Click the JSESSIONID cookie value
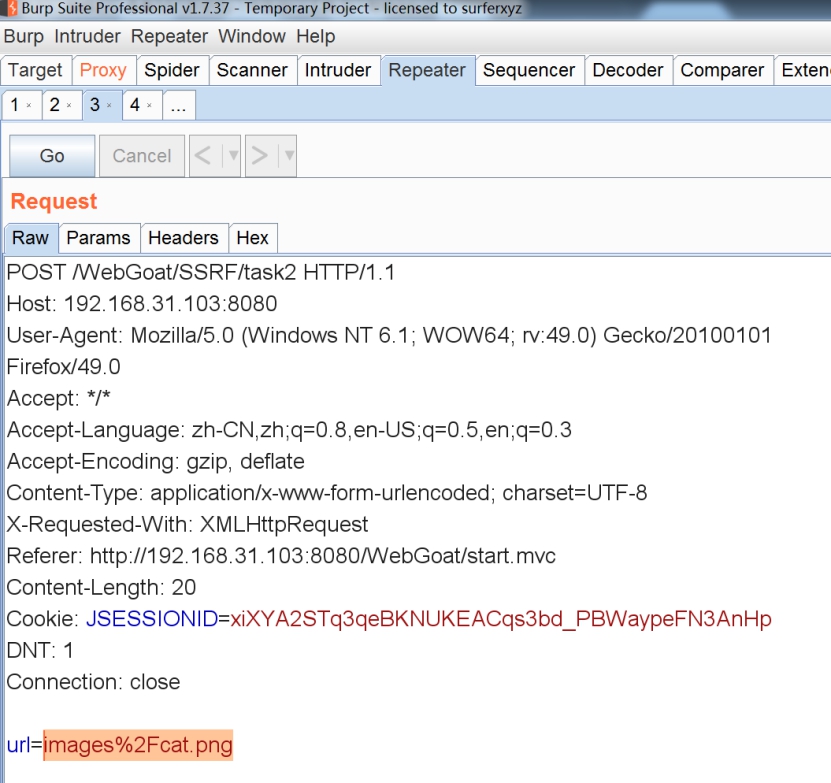The width and height of the screenshot is (831, 783). [501, 619]
